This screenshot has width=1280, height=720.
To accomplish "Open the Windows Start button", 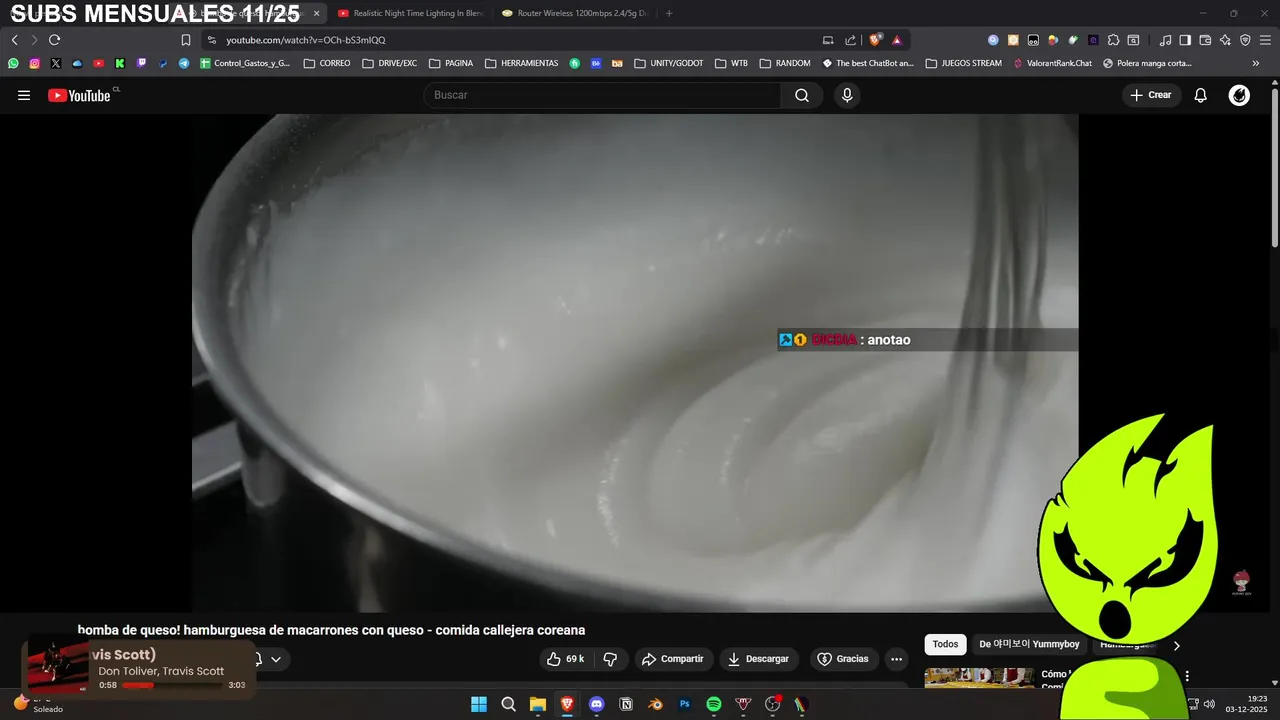I will click(x=479, y=704).
